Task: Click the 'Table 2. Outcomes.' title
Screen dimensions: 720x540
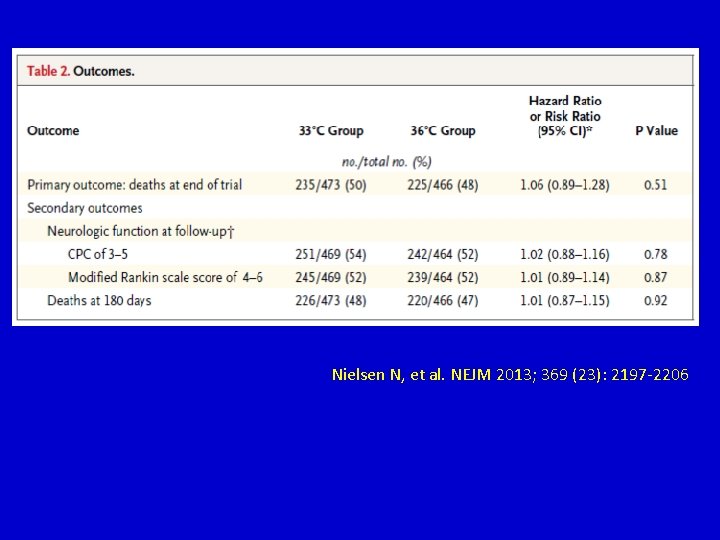Action: pos(80,71)
